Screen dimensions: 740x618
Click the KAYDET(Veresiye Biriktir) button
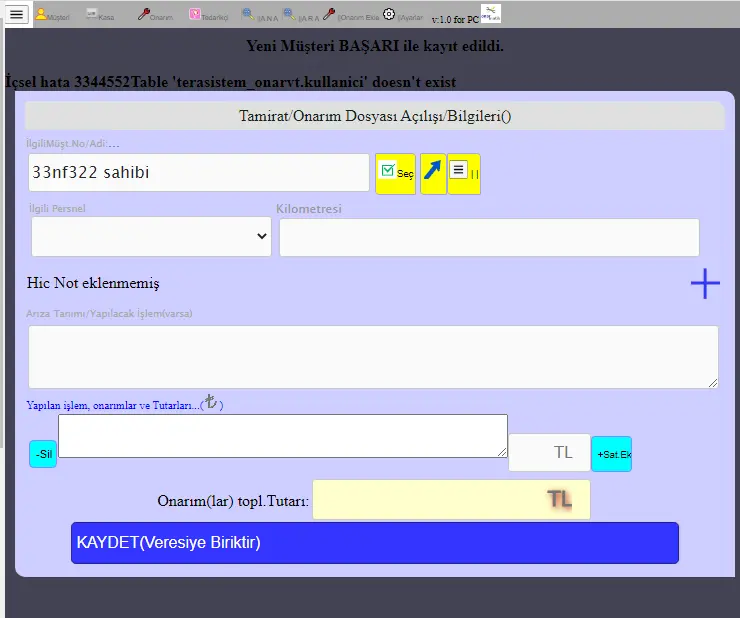[374, 542]
